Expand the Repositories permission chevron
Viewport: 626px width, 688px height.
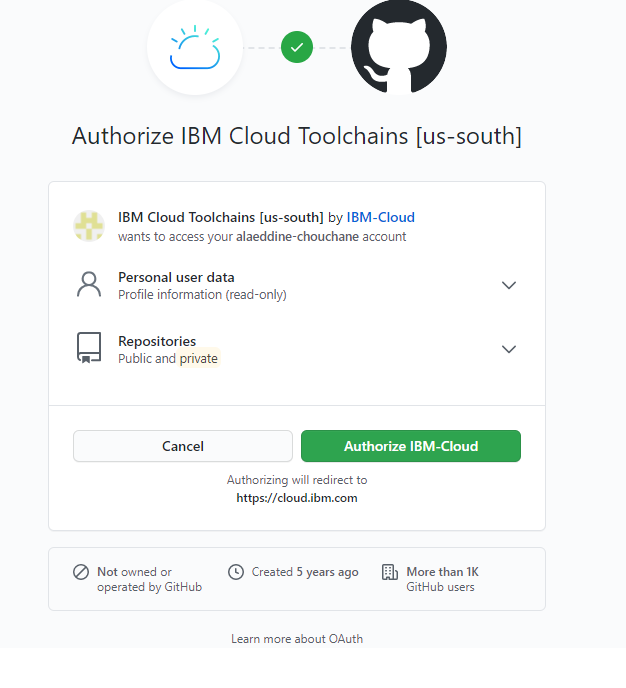point(509,349)
